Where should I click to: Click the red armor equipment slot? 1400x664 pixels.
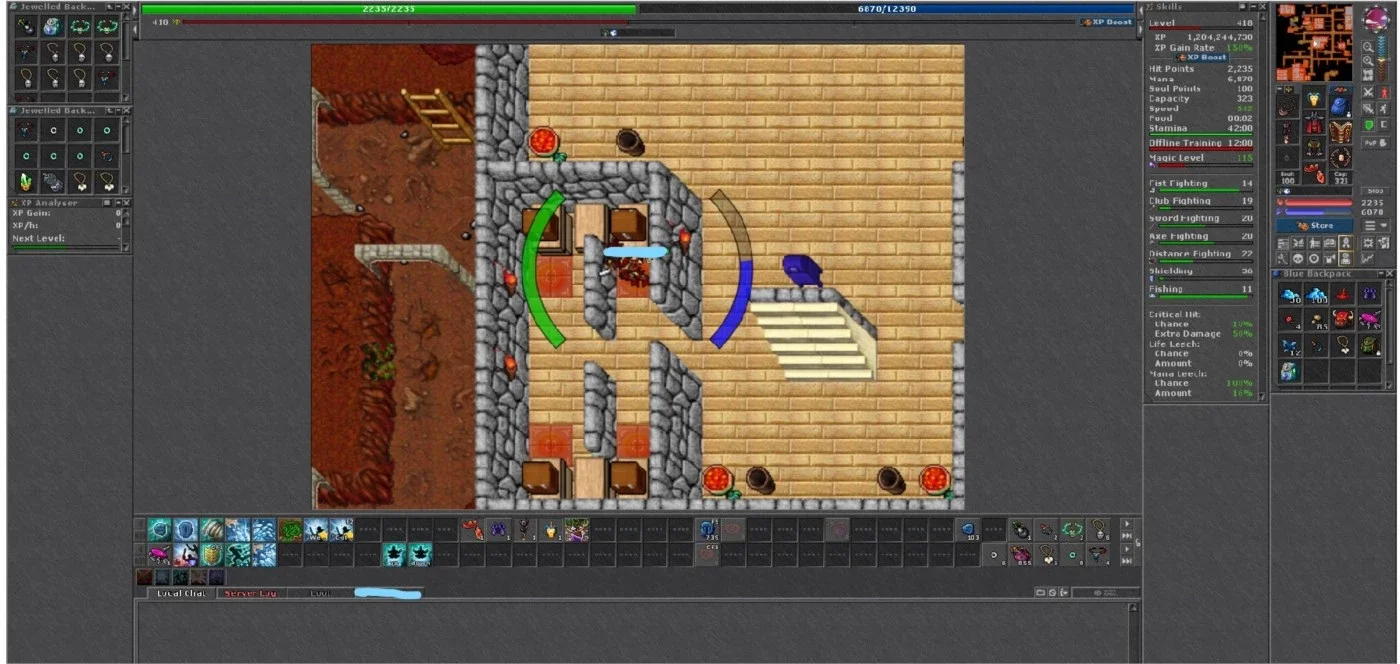point(1315,124)
